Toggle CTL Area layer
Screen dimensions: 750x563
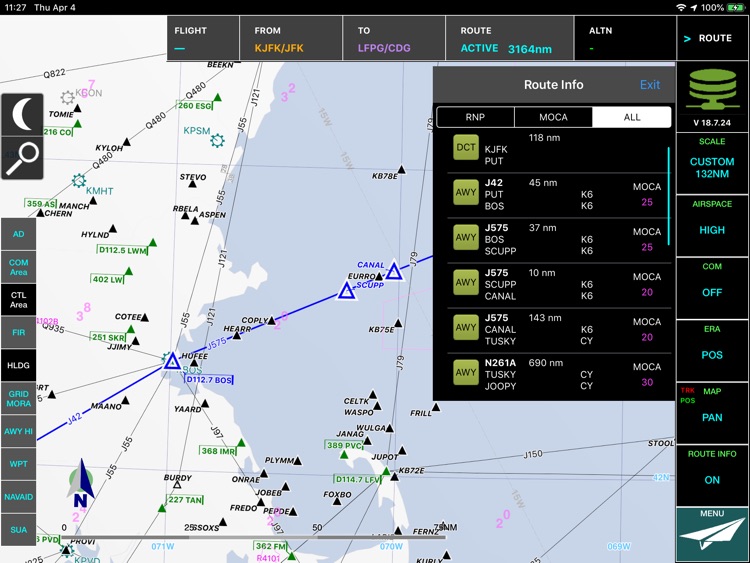point(18,300)
